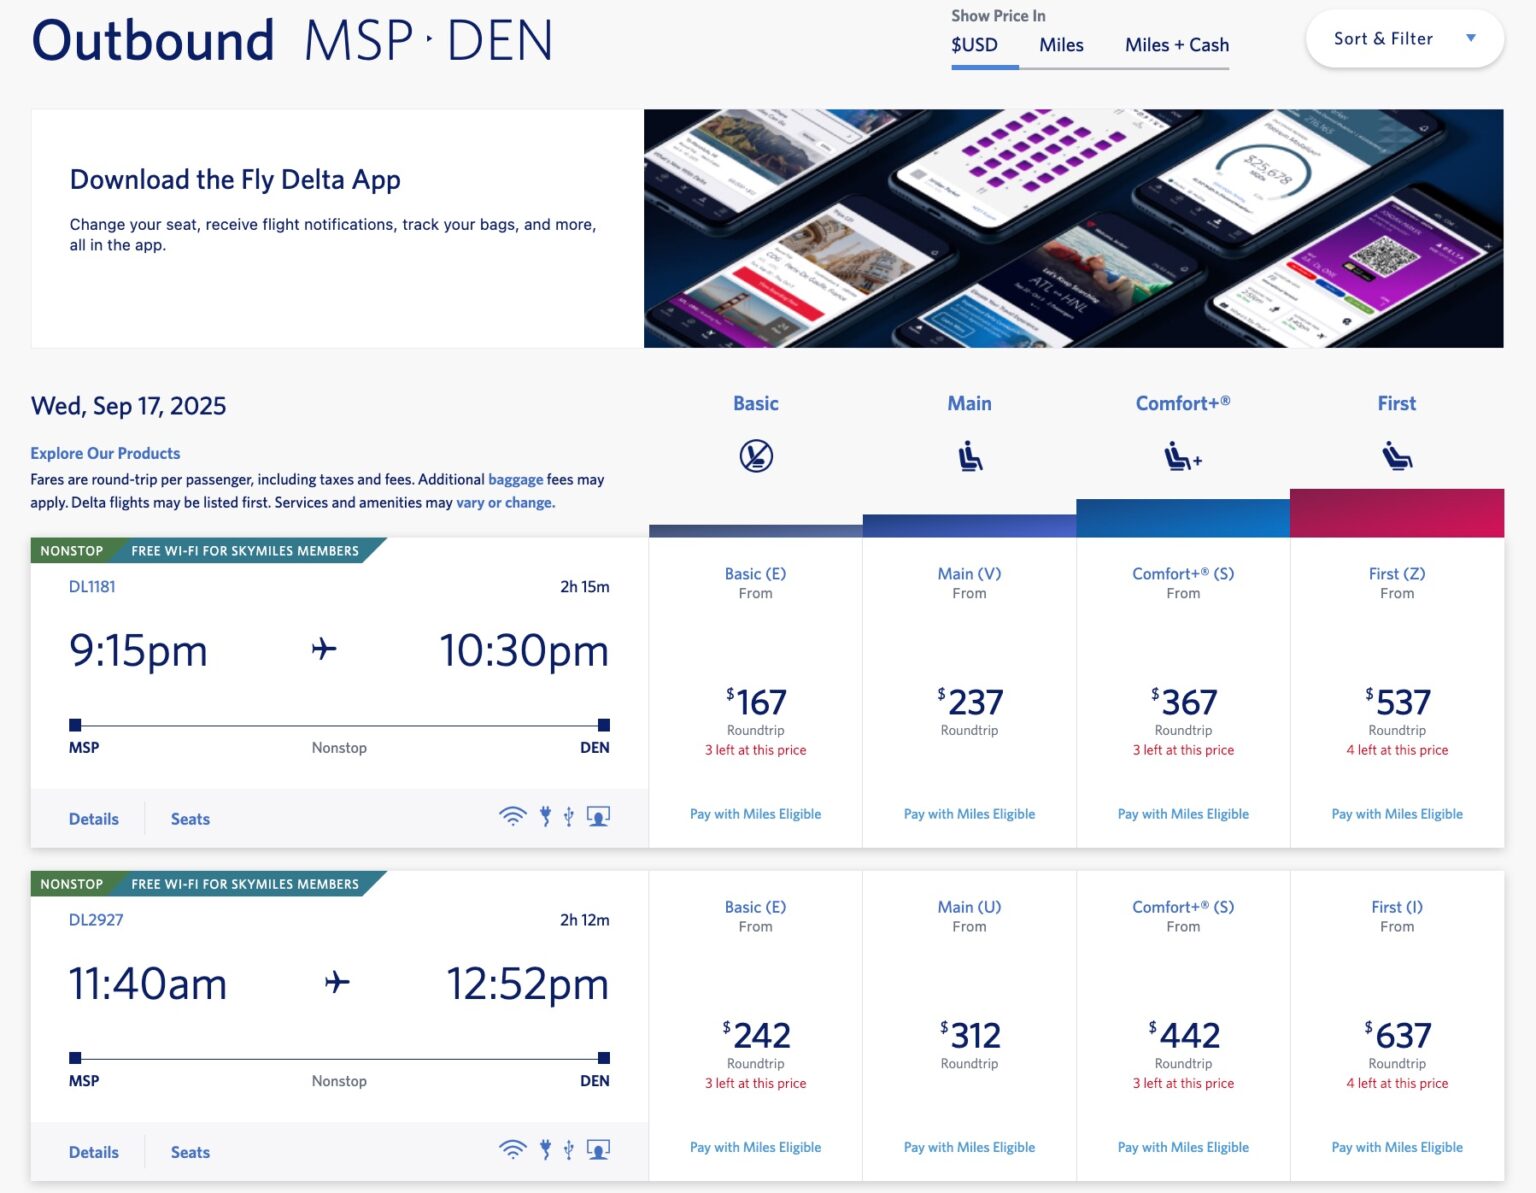Click the seatback entertainment icon on flight DL2927
This screenshot has width=1536, height=1193.
(598, 1149)
